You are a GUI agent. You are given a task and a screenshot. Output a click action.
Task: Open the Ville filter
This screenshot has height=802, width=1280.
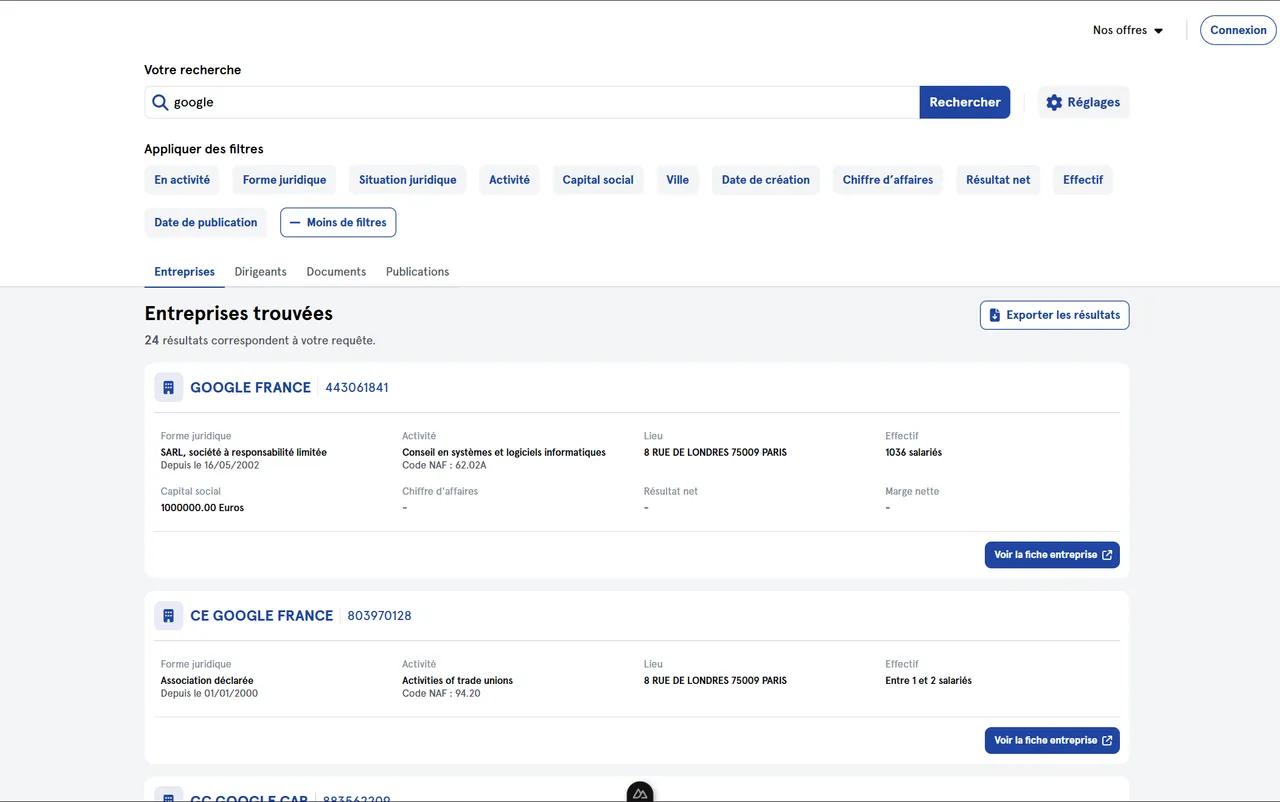(678, 180)
